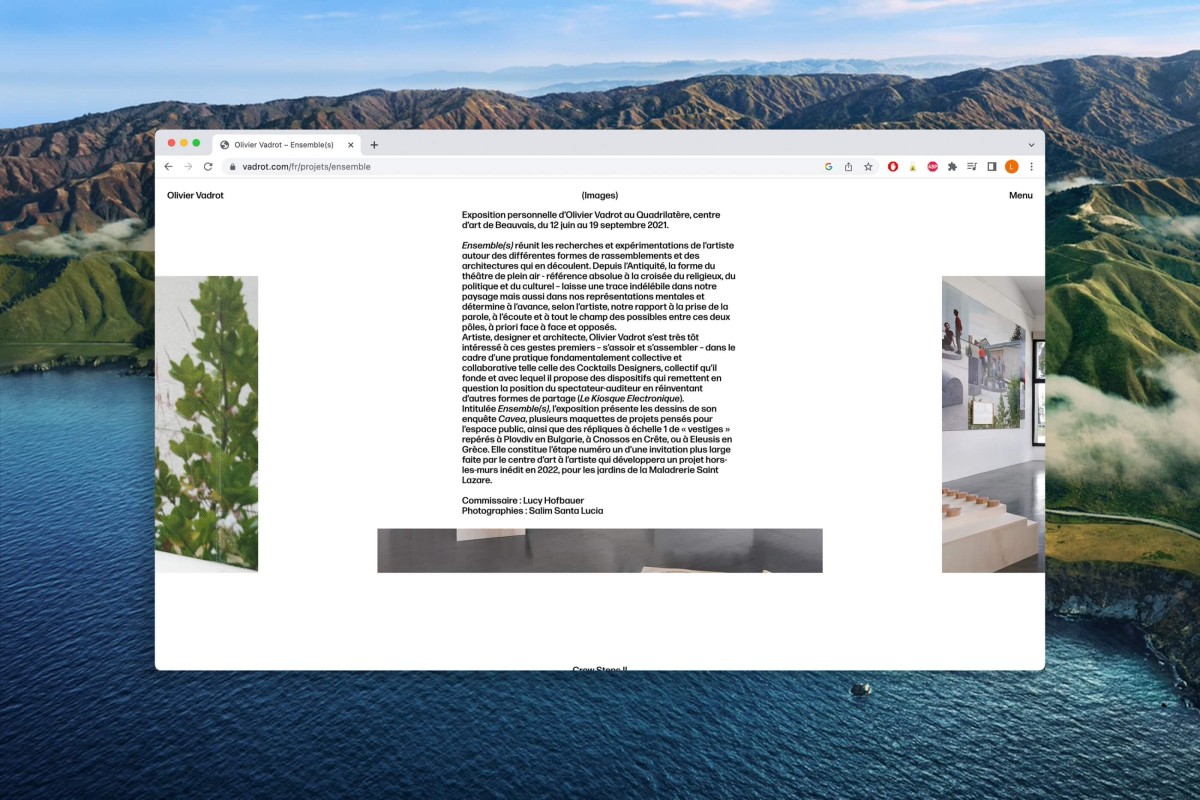Open site info via lock icon
Viewport: 1200px width, 800px height.
[x=232, y=167]
